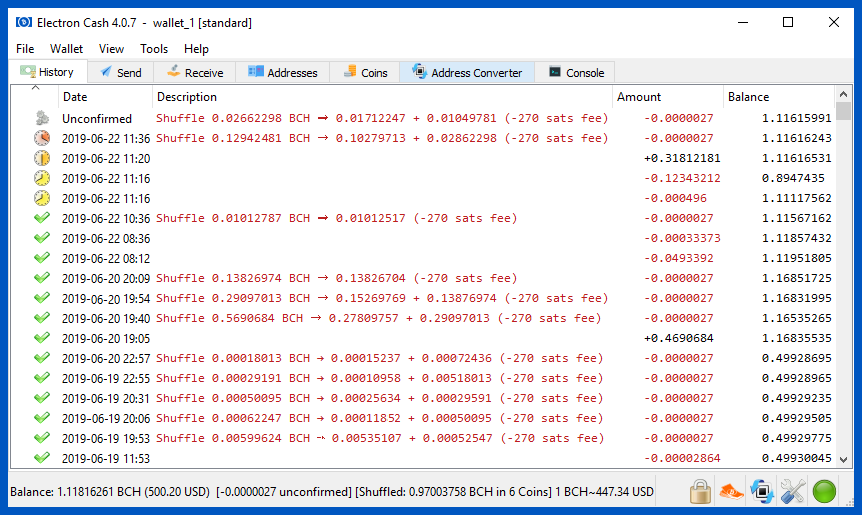Click clock icon of the -0.000496 transaction
Viewport: 862px width, 515px height.
pos(42,198)
